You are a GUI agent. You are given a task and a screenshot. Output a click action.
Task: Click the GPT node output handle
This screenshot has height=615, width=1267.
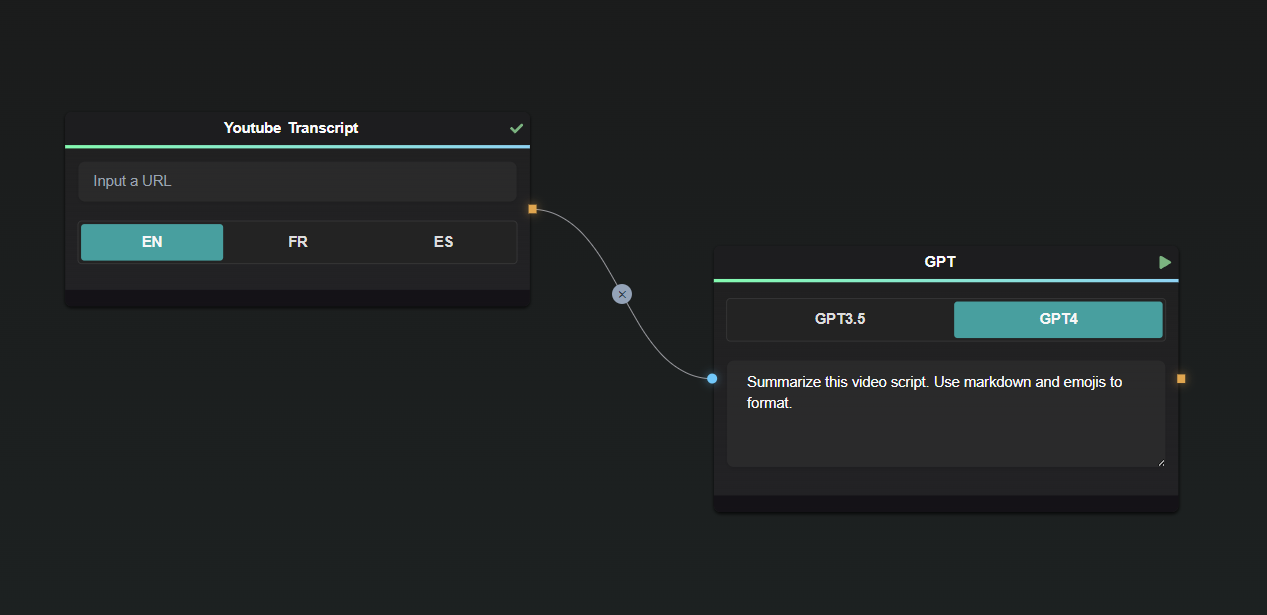[1181, 378]
